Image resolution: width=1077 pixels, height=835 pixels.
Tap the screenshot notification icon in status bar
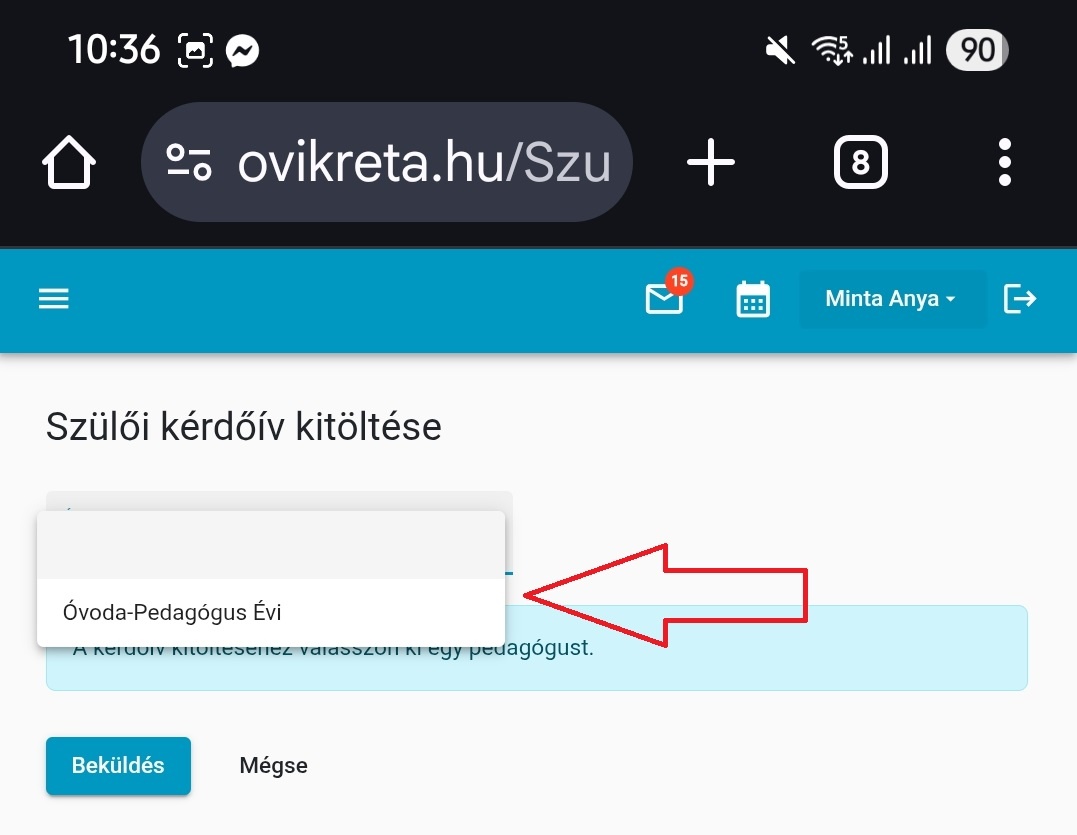coord(195,50)
